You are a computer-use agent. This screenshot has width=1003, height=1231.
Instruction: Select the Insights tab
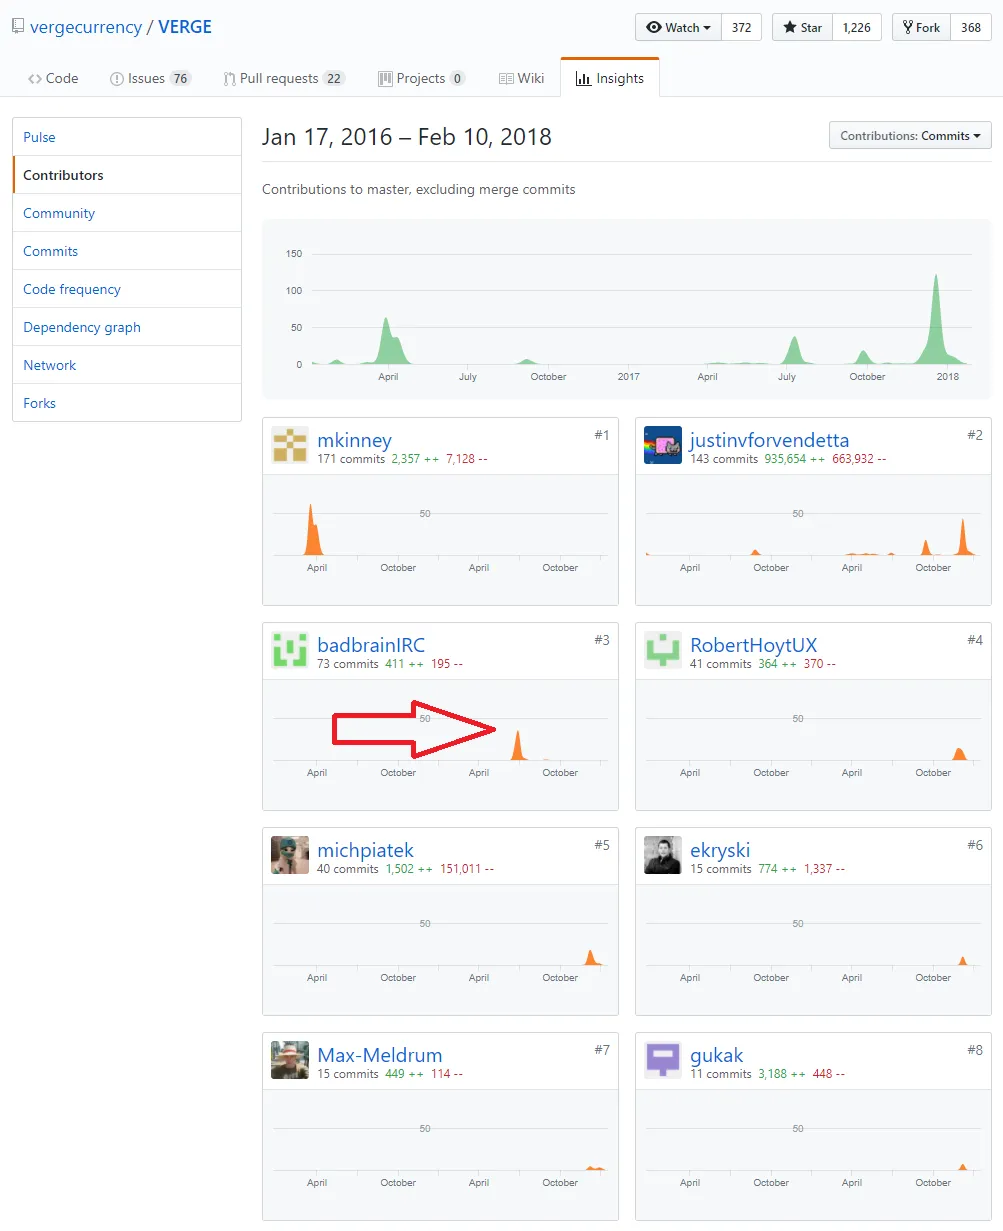point(610,78)
